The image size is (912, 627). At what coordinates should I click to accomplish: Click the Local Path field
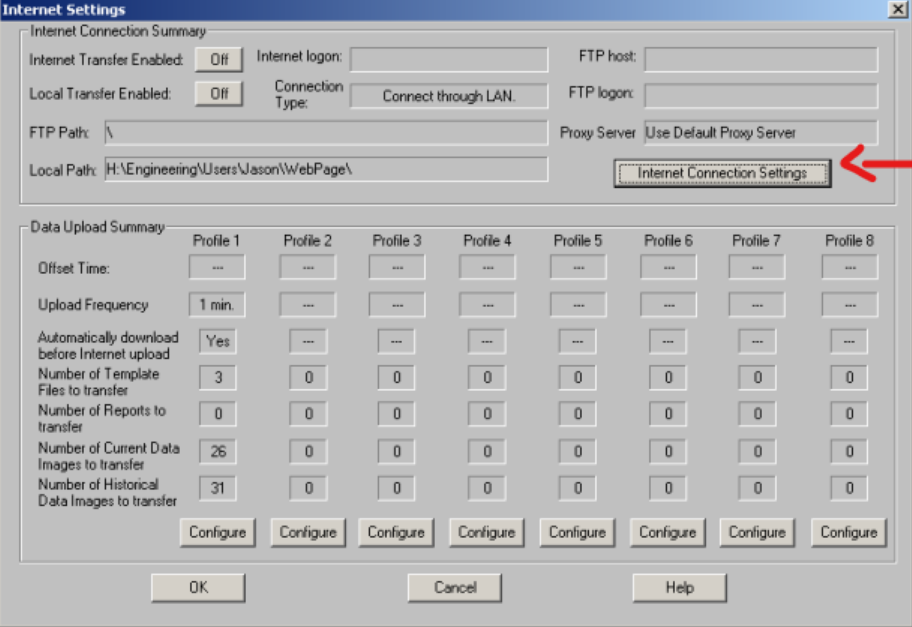tap(326, 170)
